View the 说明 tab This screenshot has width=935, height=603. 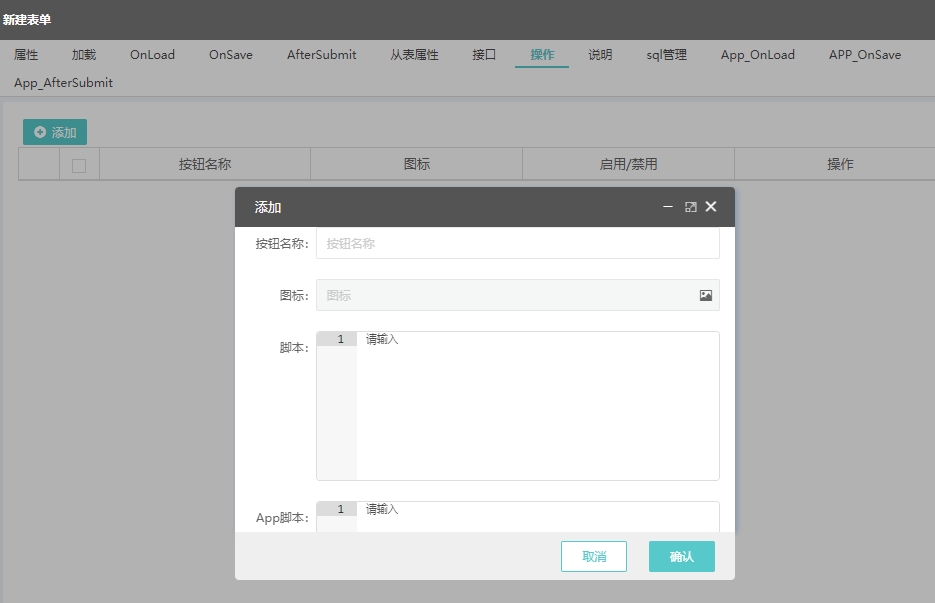(x=600, y=55)
